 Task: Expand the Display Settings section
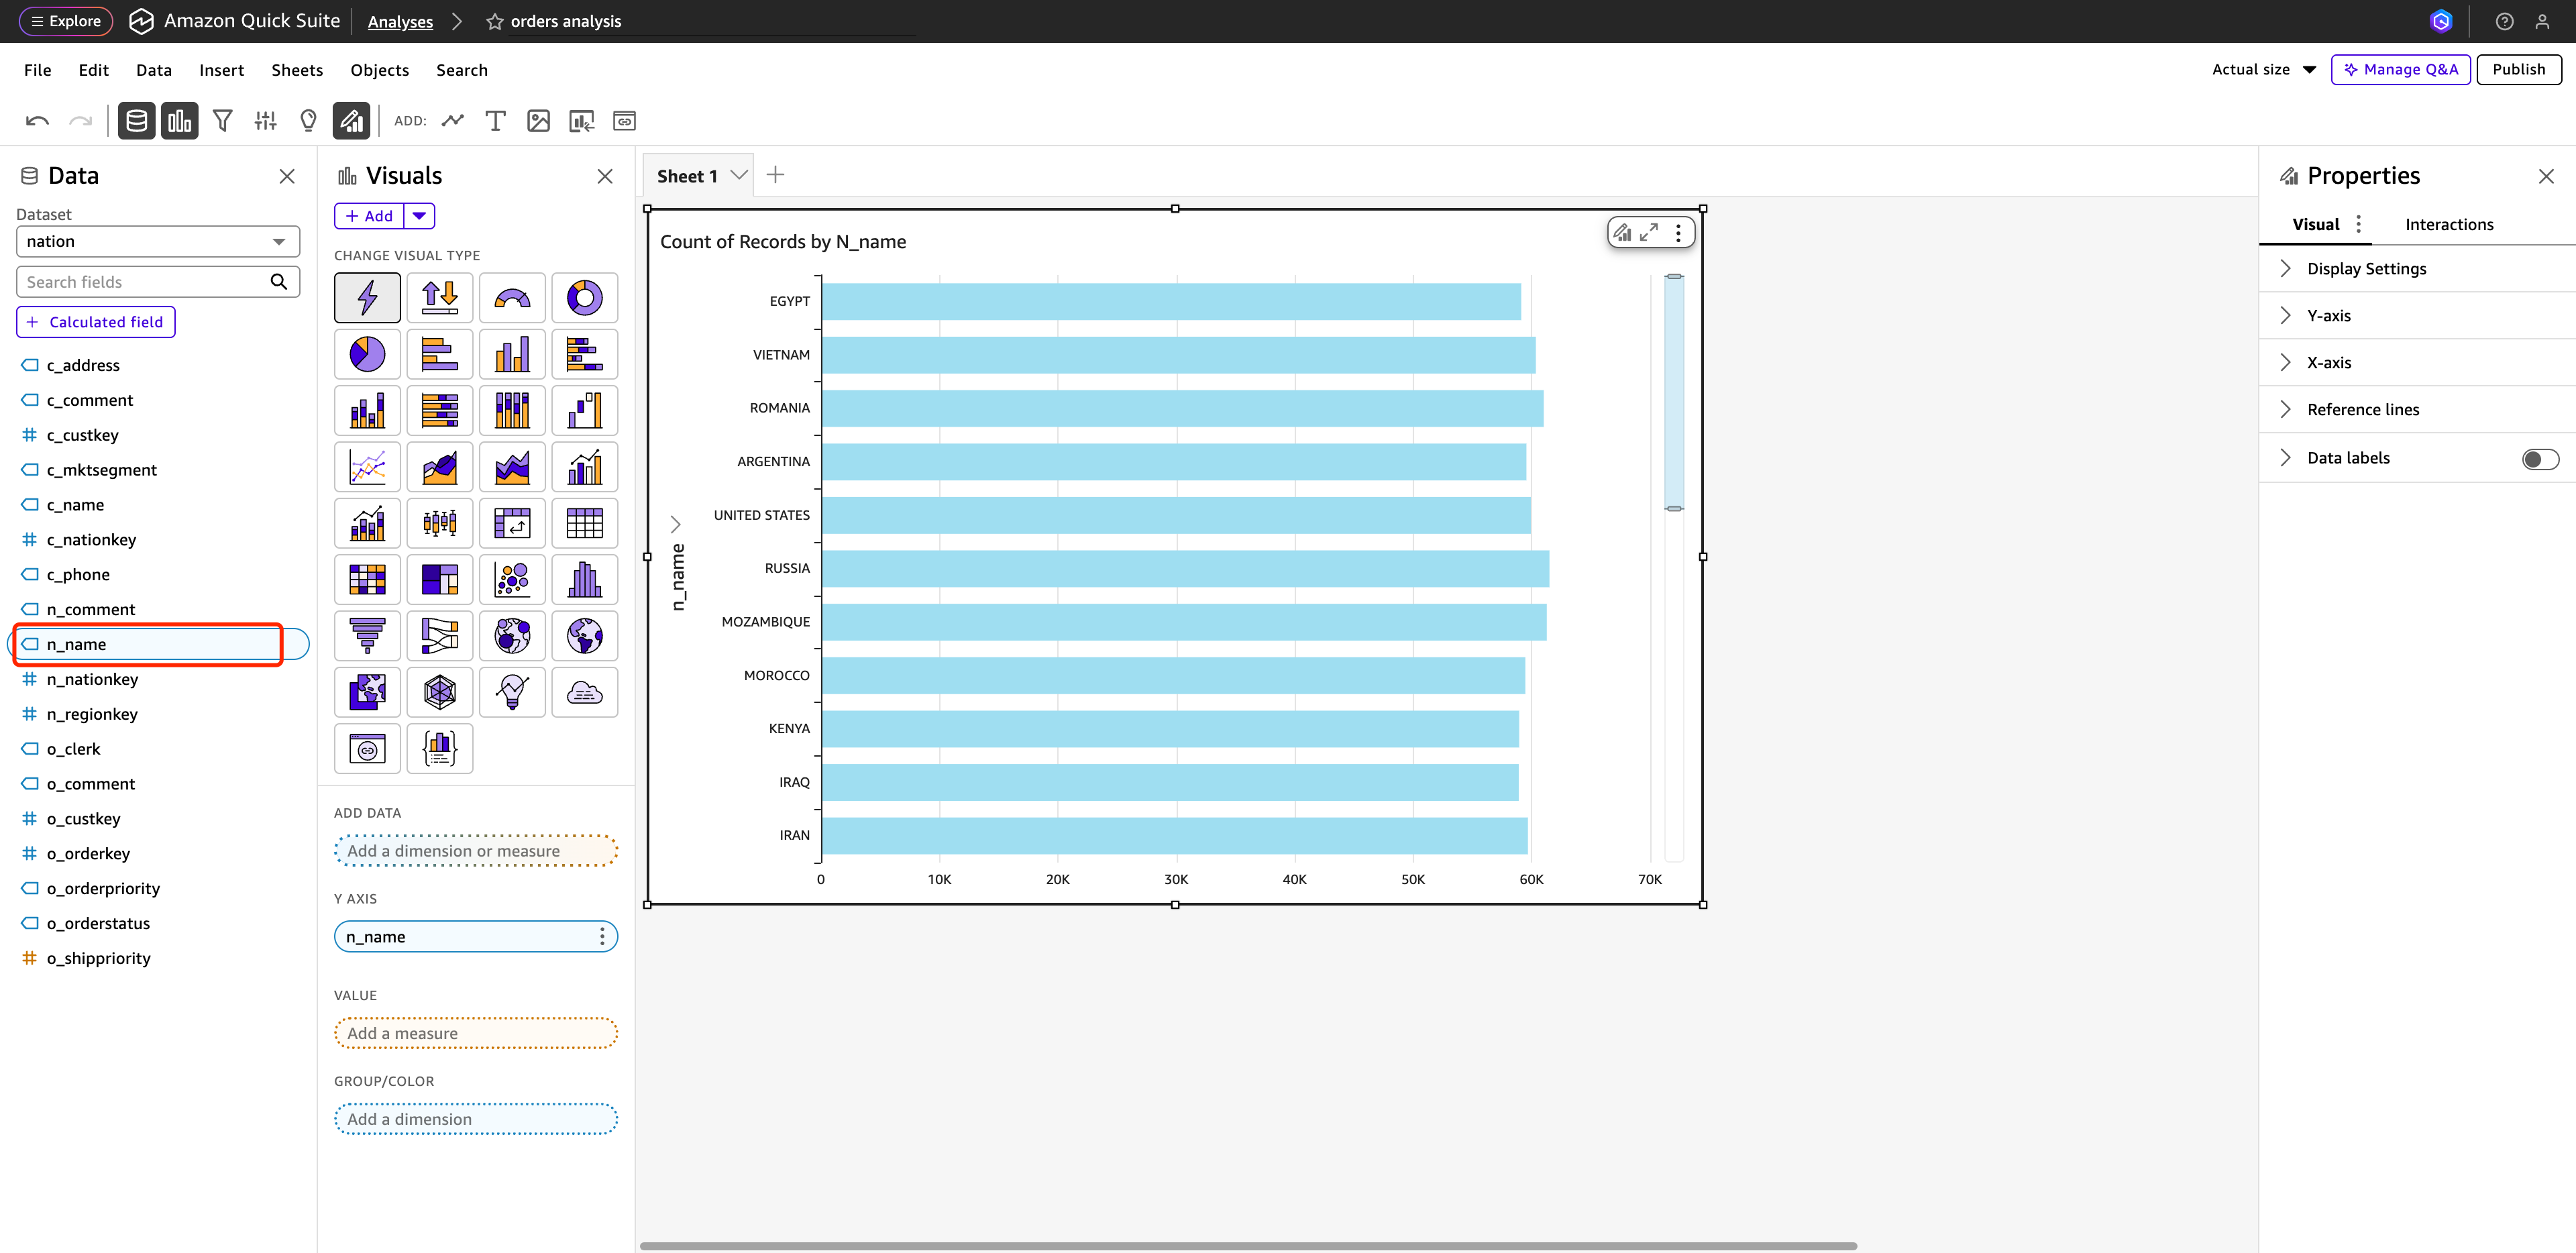point(2365,269)
